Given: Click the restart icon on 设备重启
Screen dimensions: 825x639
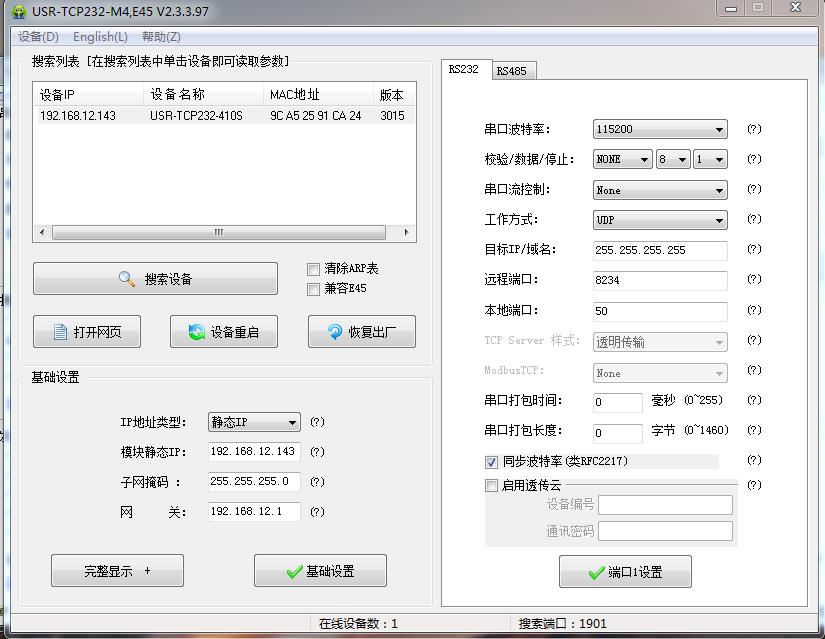Looking at the screenshot, I should (x=197, y=332).
